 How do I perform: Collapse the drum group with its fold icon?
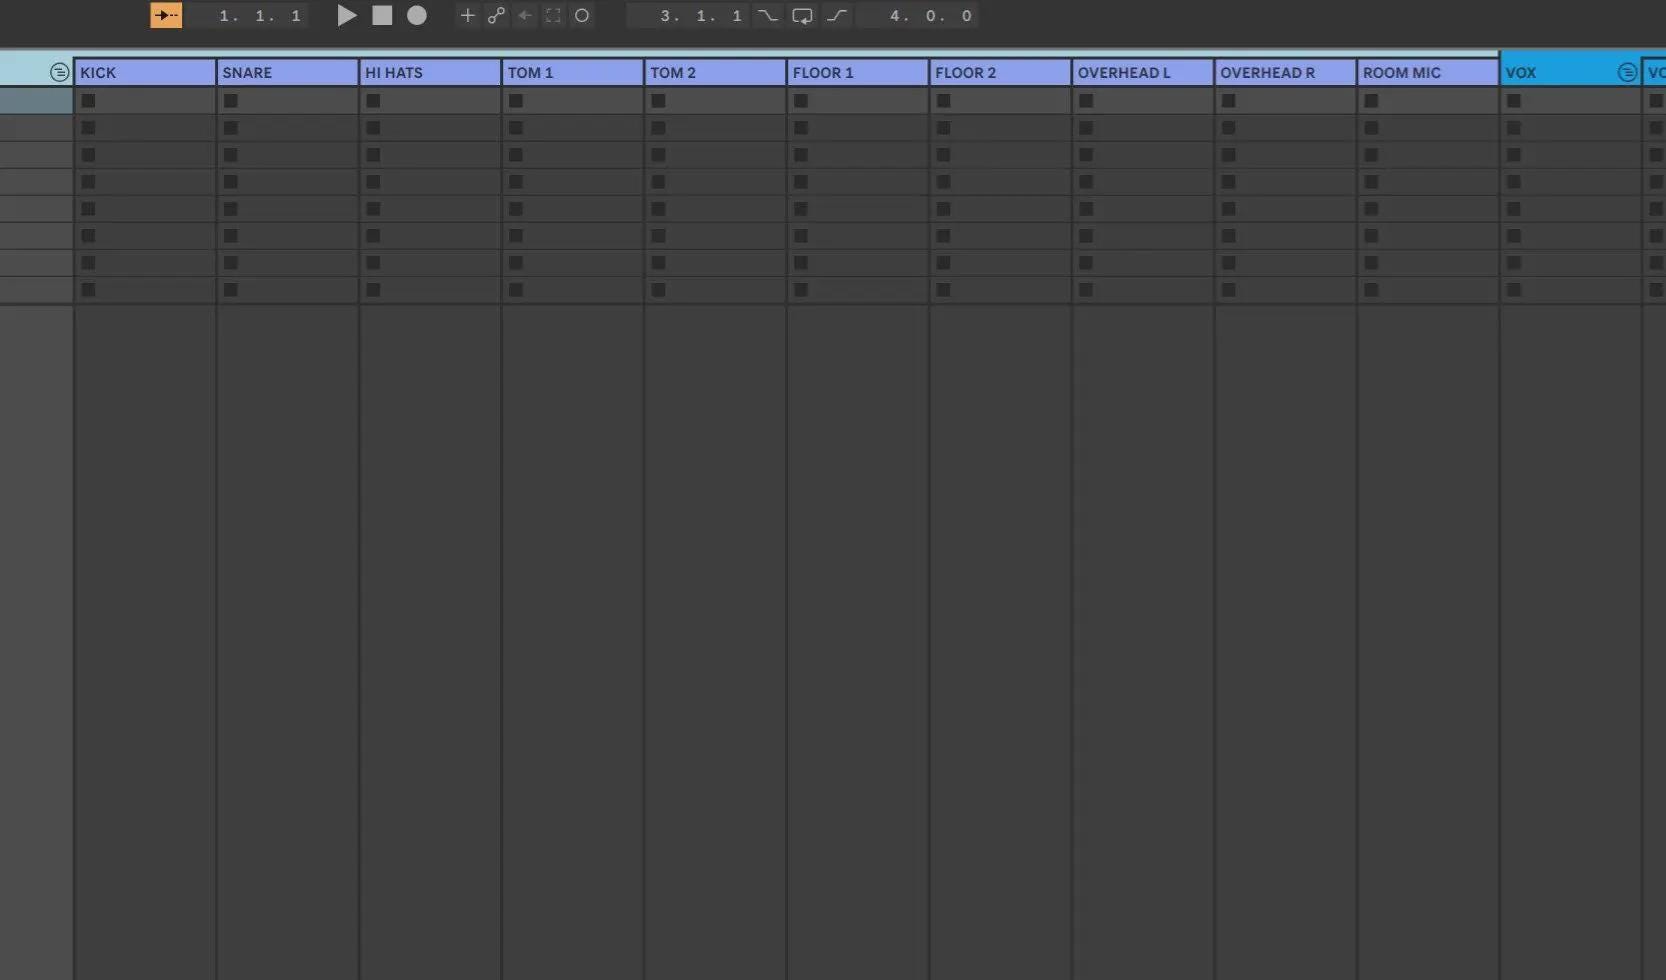click(59, 72)
